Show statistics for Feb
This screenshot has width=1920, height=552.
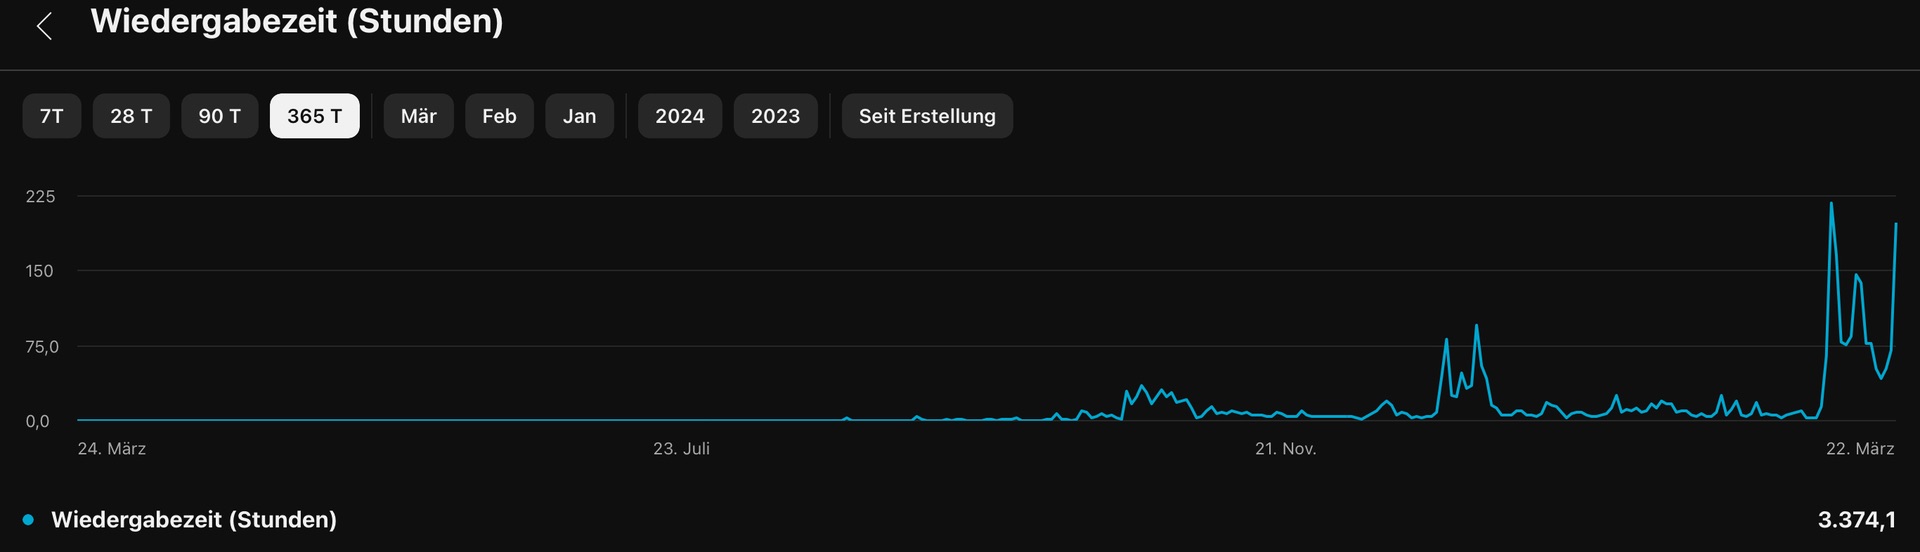499,116
